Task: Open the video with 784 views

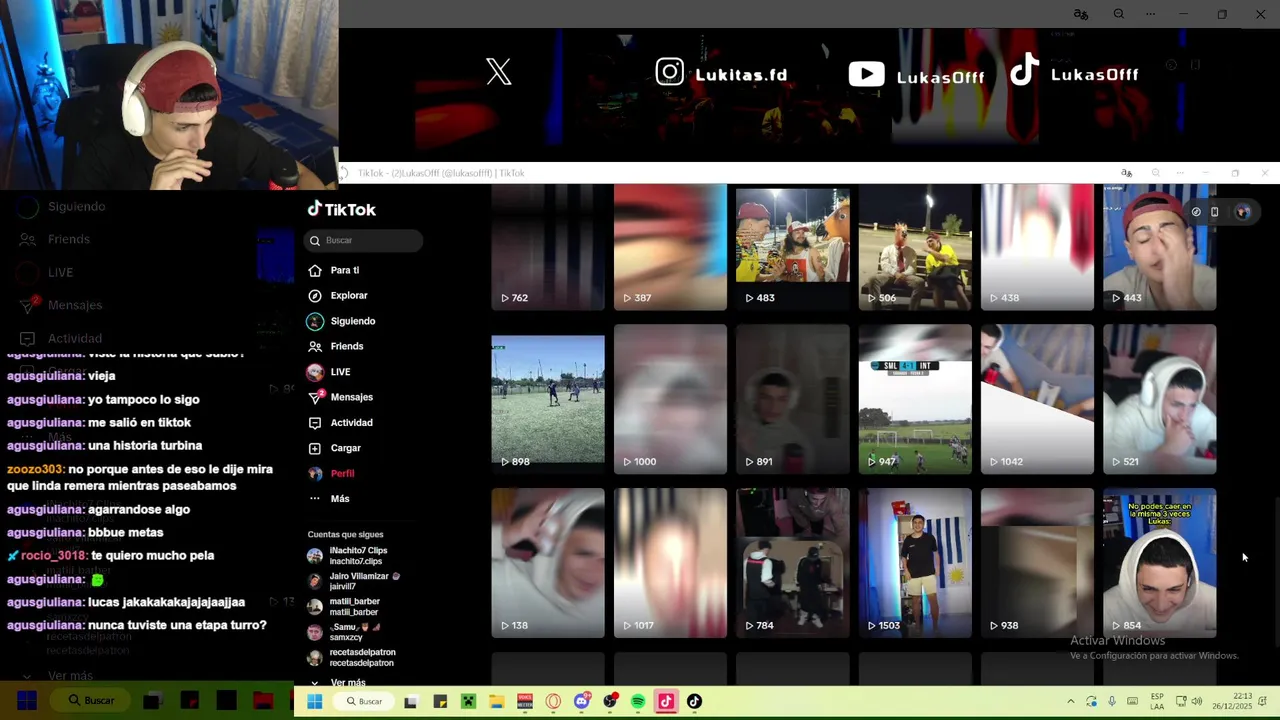Action: point(792,563)
